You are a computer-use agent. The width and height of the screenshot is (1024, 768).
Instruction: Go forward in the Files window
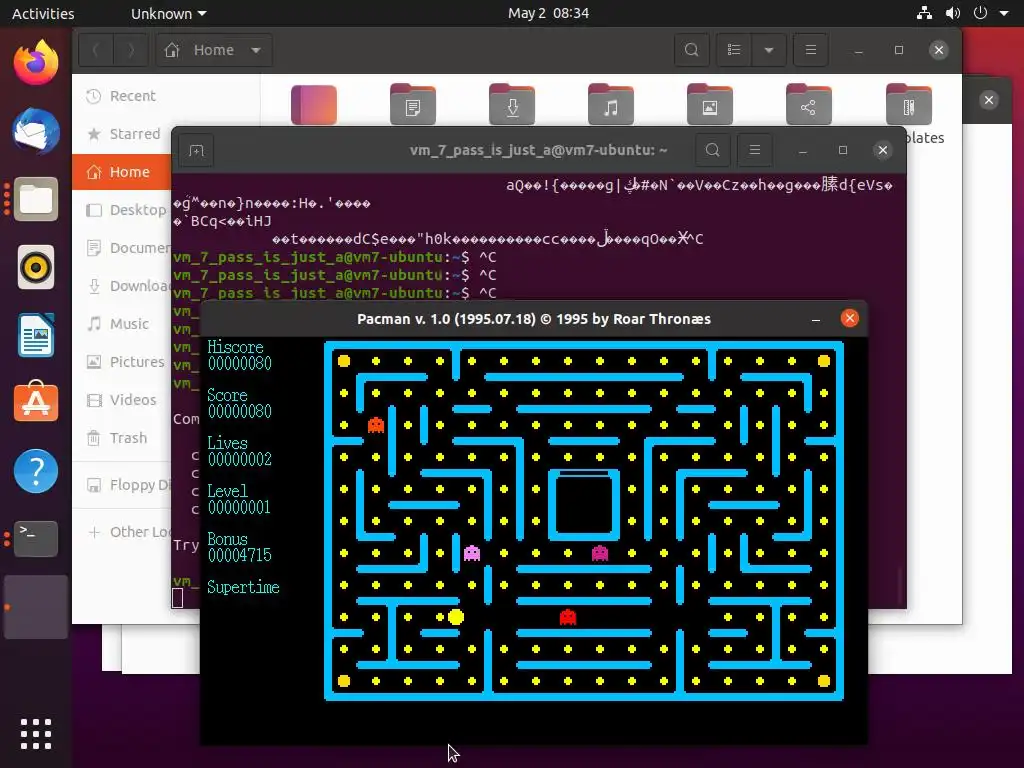[x=131, y=50]
